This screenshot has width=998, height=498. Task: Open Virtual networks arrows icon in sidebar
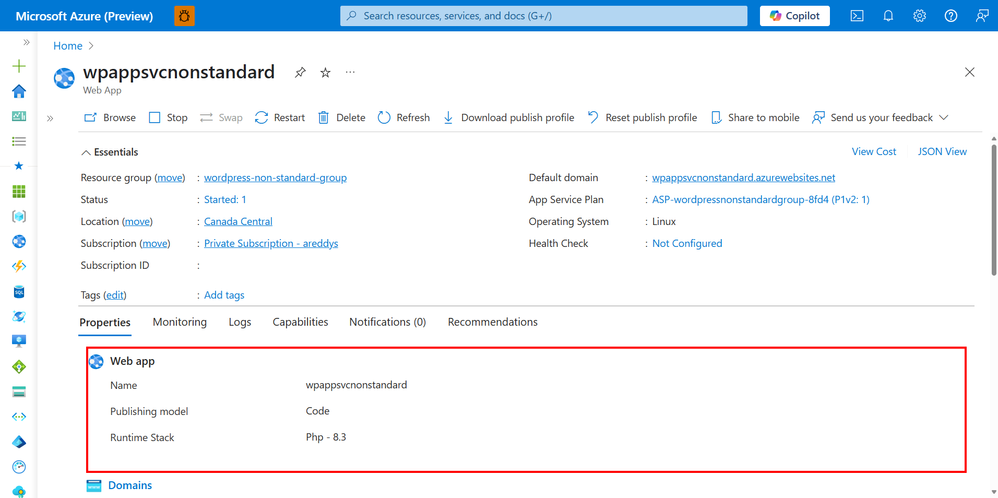point(19,416)
